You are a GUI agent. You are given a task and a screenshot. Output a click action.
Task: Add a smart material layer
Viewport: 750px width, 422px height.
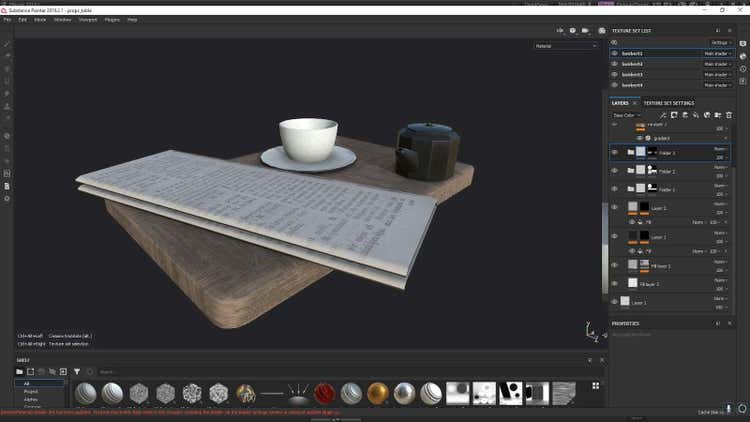pos(707,115)
